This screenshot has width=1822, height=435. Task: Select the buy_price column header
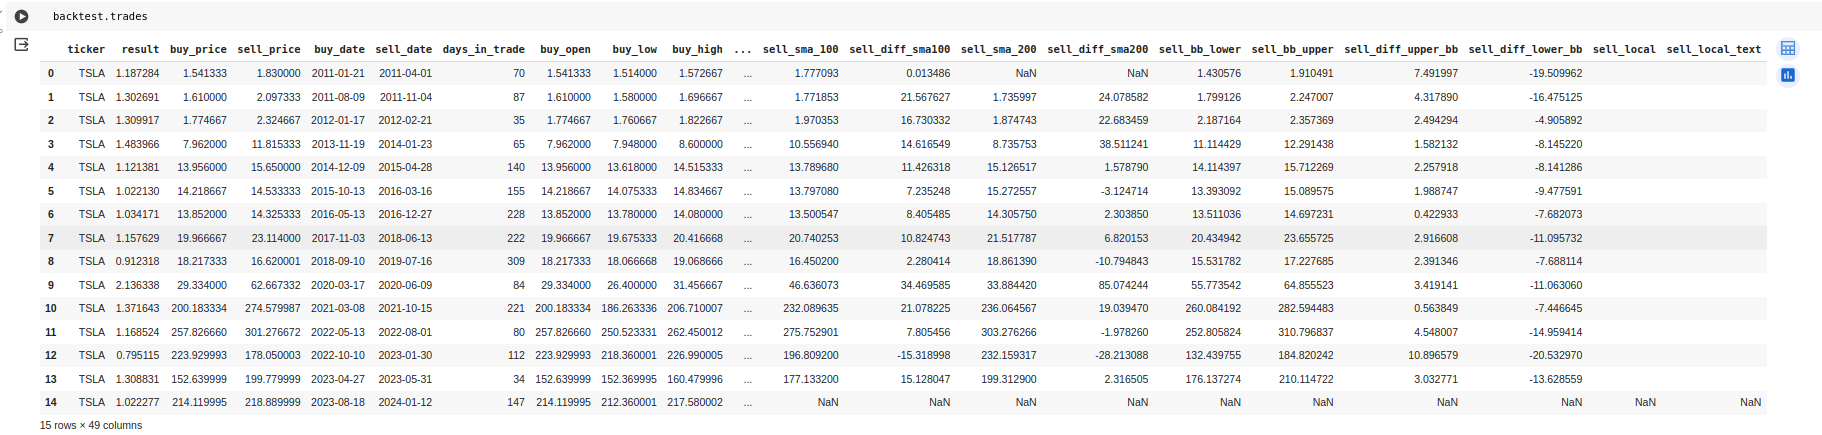pos(198,49)
